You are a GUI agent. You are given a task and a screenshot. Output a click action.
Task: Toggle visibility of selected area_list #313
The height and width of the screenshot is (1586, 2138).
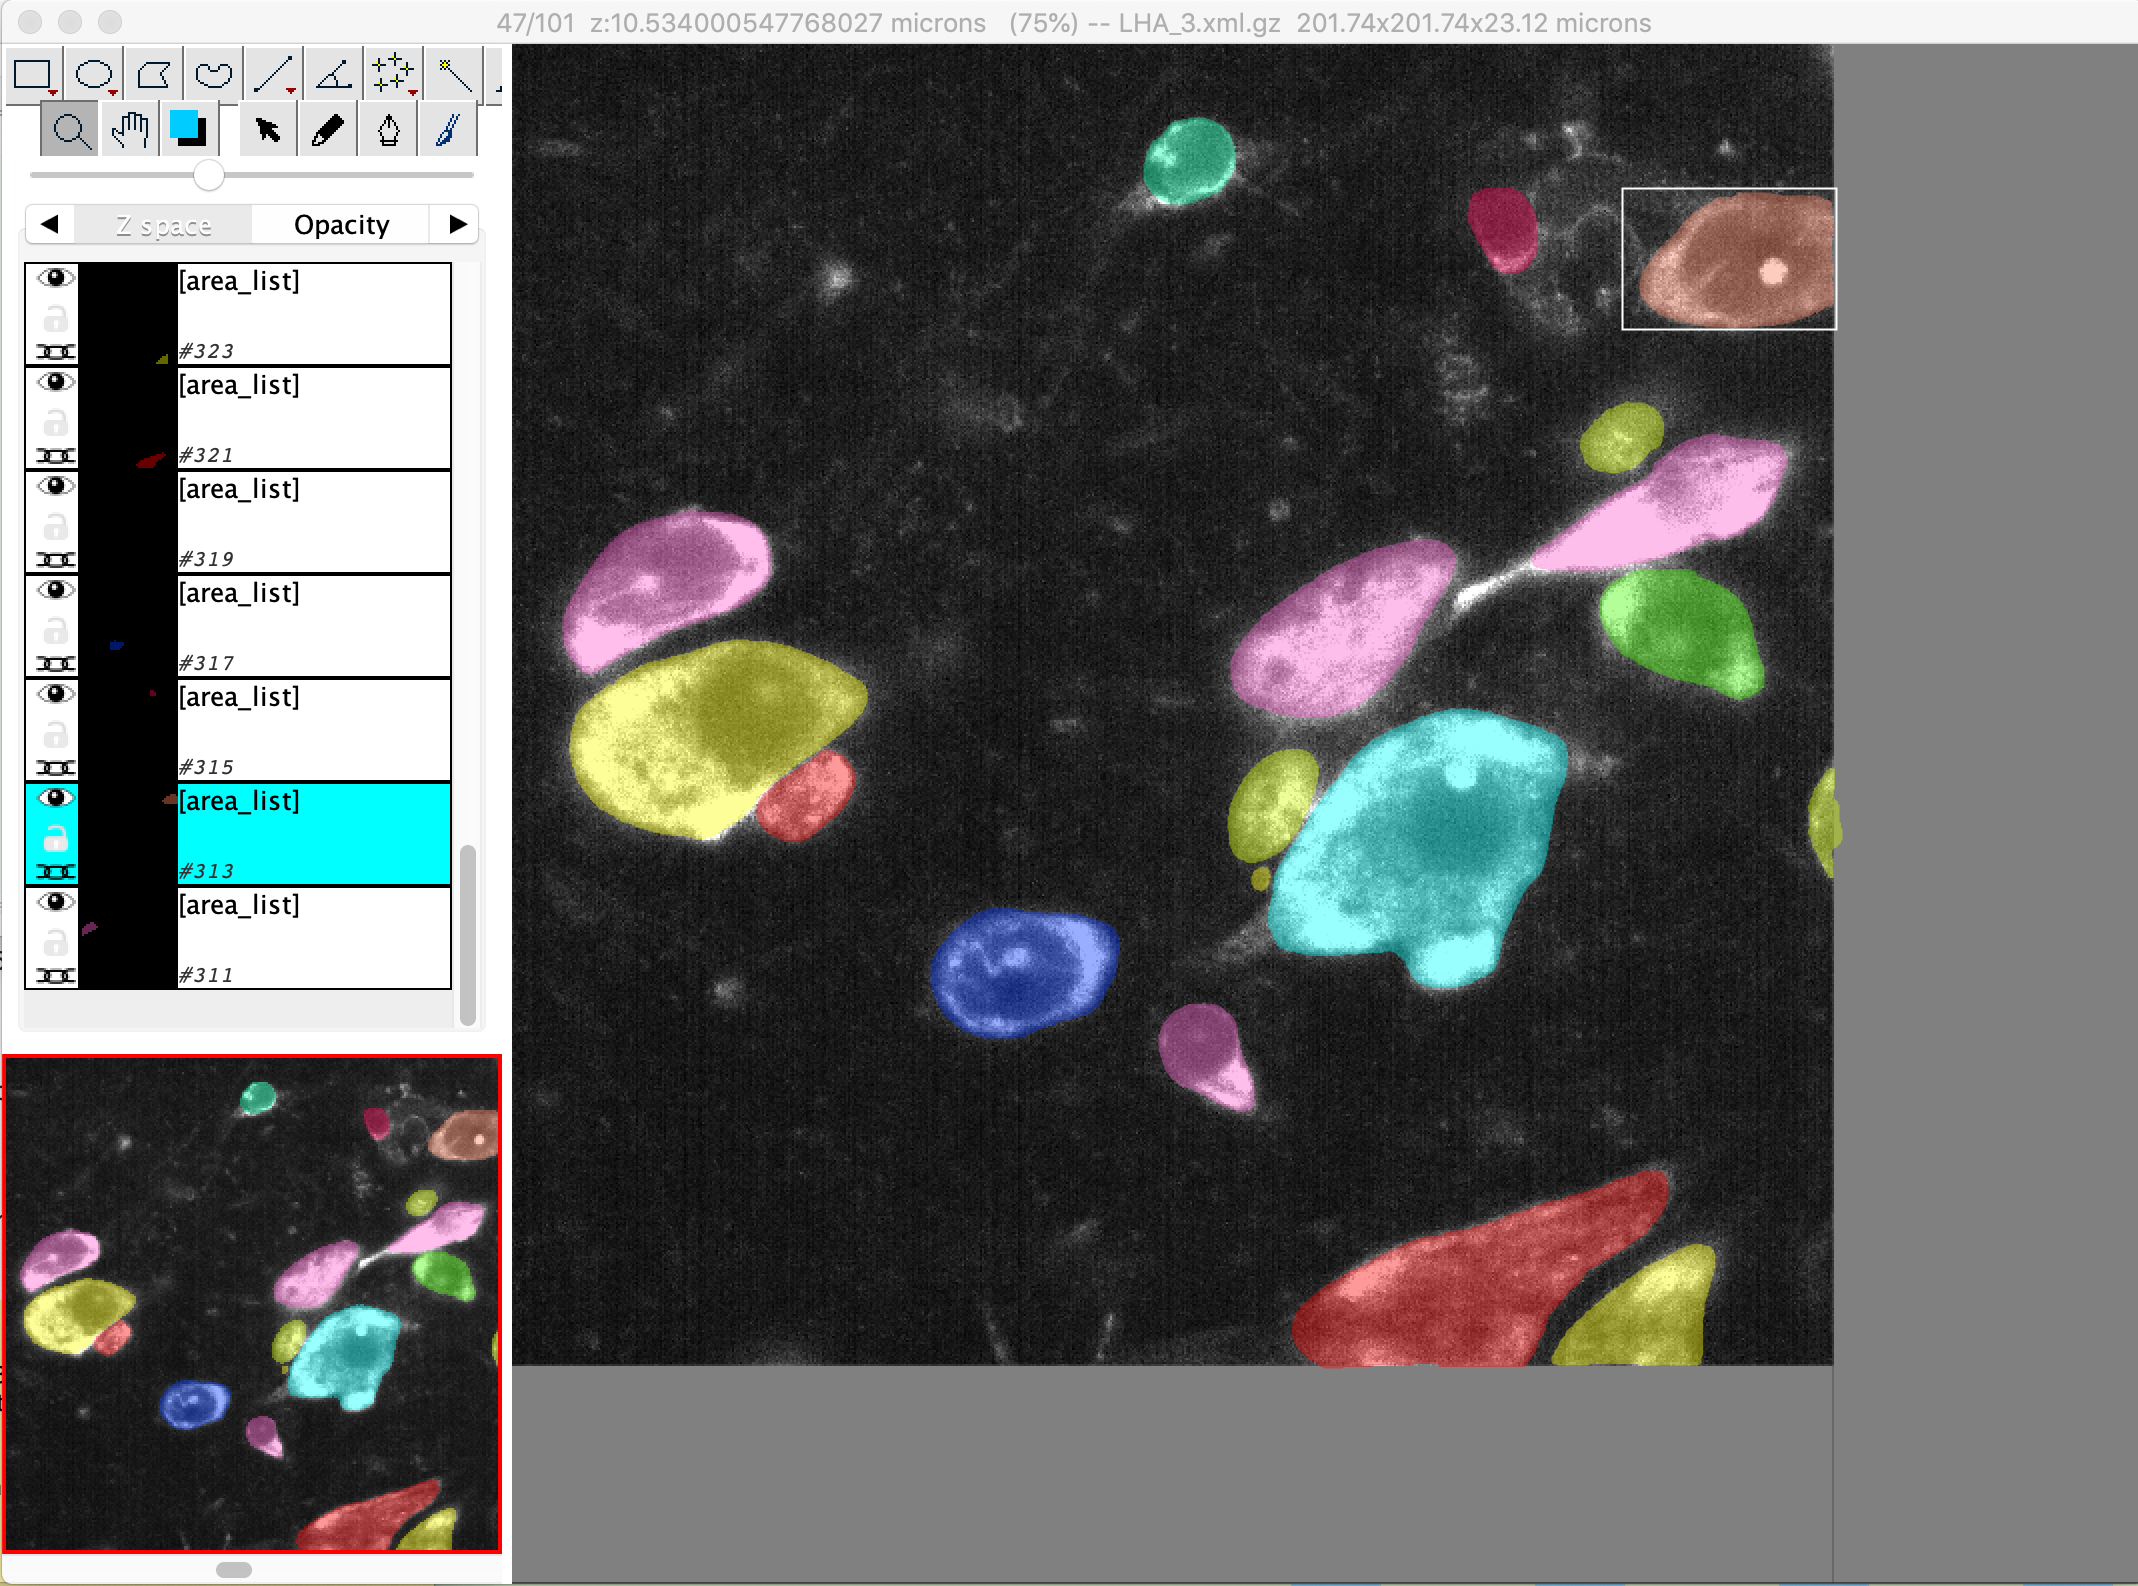56,798
